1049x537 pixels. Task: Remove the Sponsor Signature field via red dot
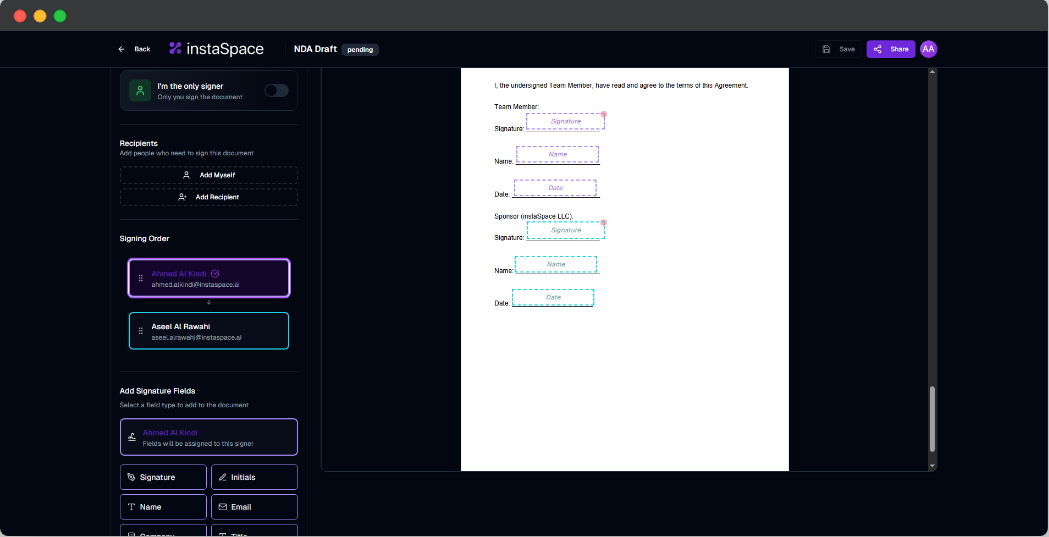coord(603,223)
